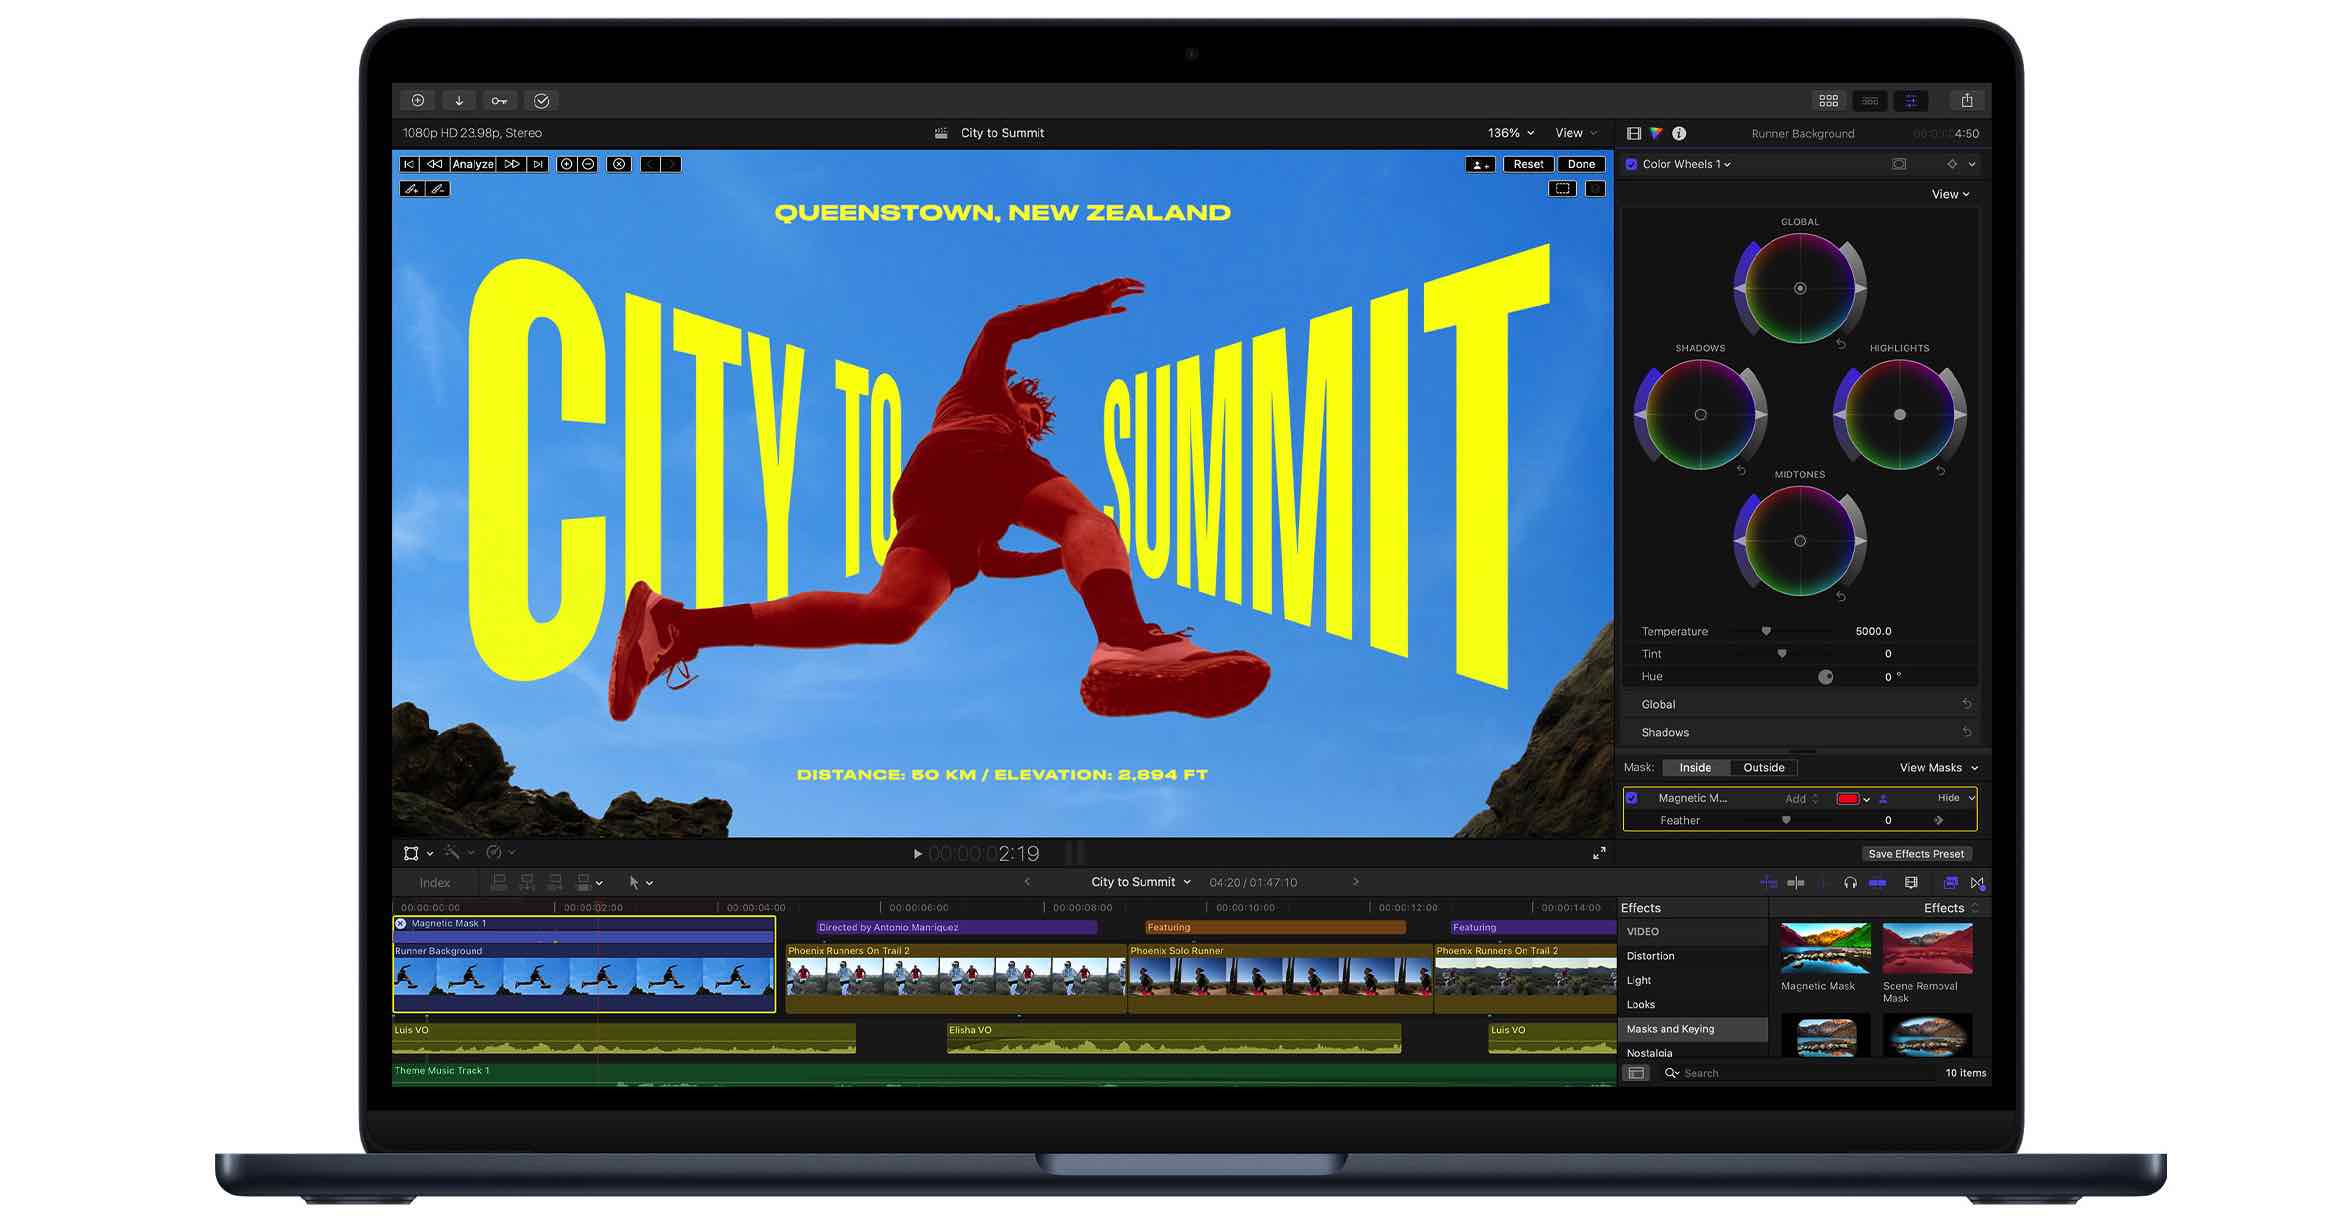The height and width of the screenshot is (1220, 2346).
Task: Open the Color Inspector triangle icon
Action: pyautogui.click(x=1656, y=133)
